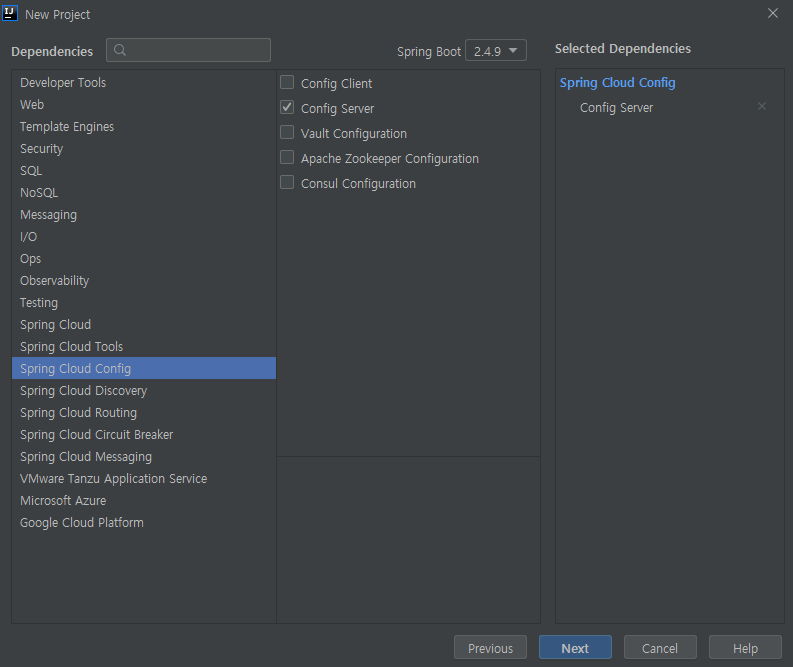Open the Spring Cloud Tools category

(144, 346)
